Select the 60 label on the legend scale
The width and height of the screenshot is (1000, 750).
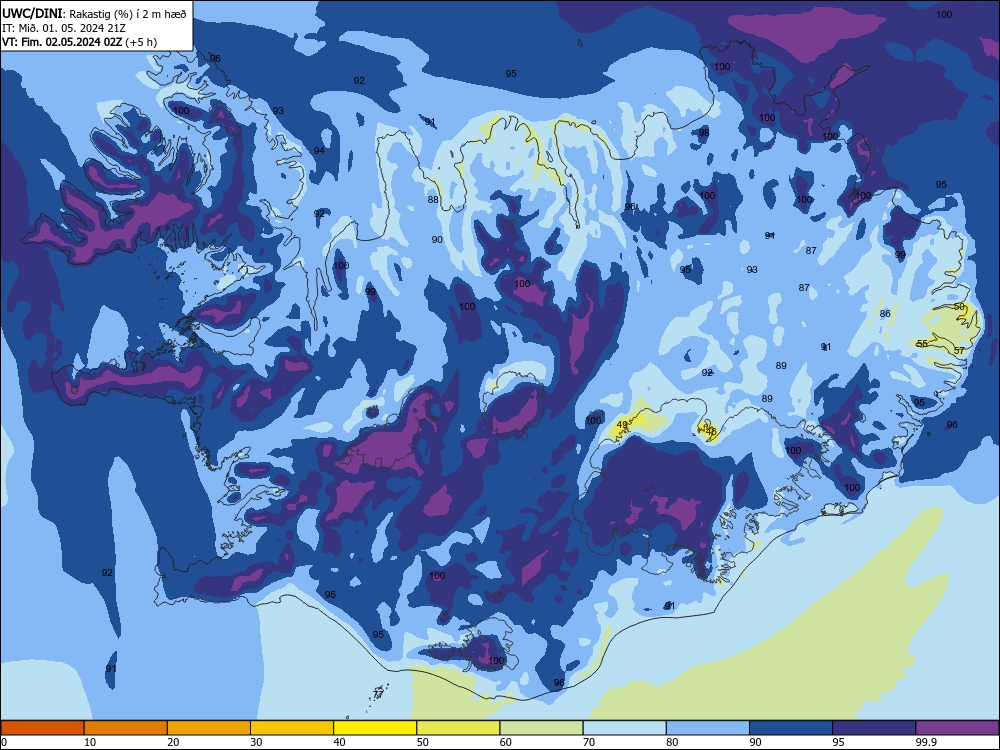point(506,742)
